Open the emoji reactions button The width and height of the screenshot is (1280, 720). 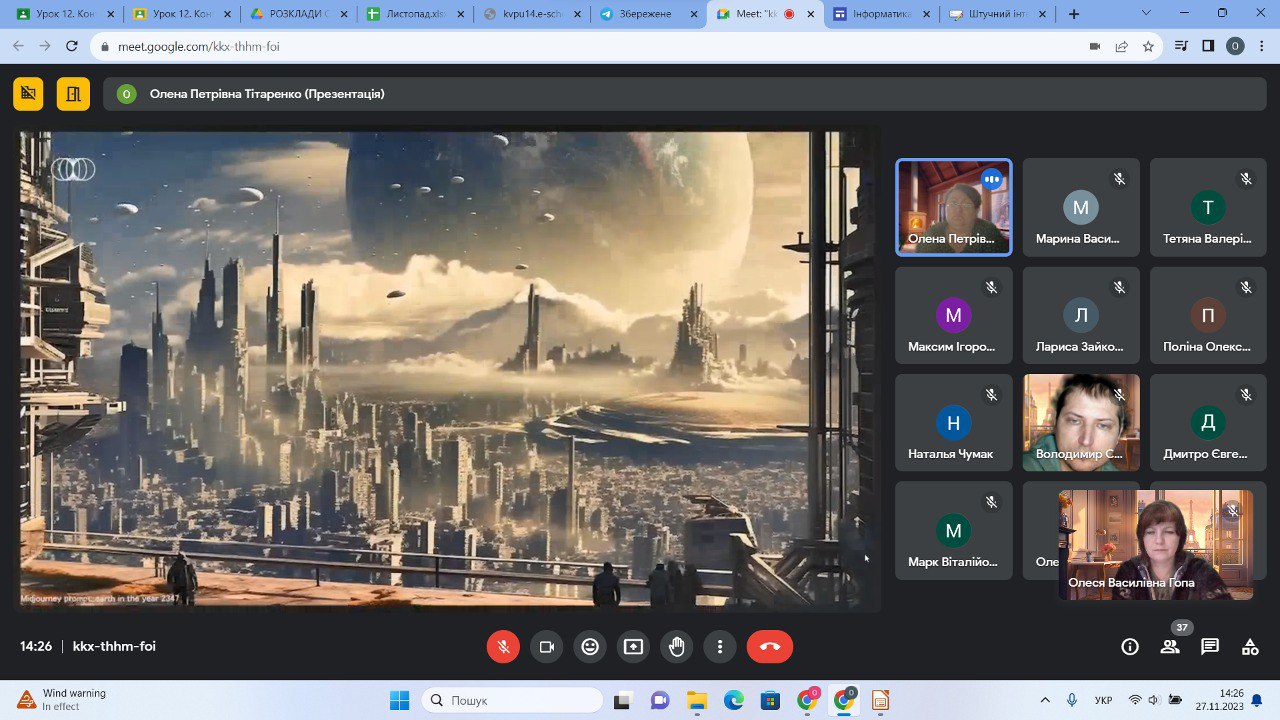click(x=590, y=647)
